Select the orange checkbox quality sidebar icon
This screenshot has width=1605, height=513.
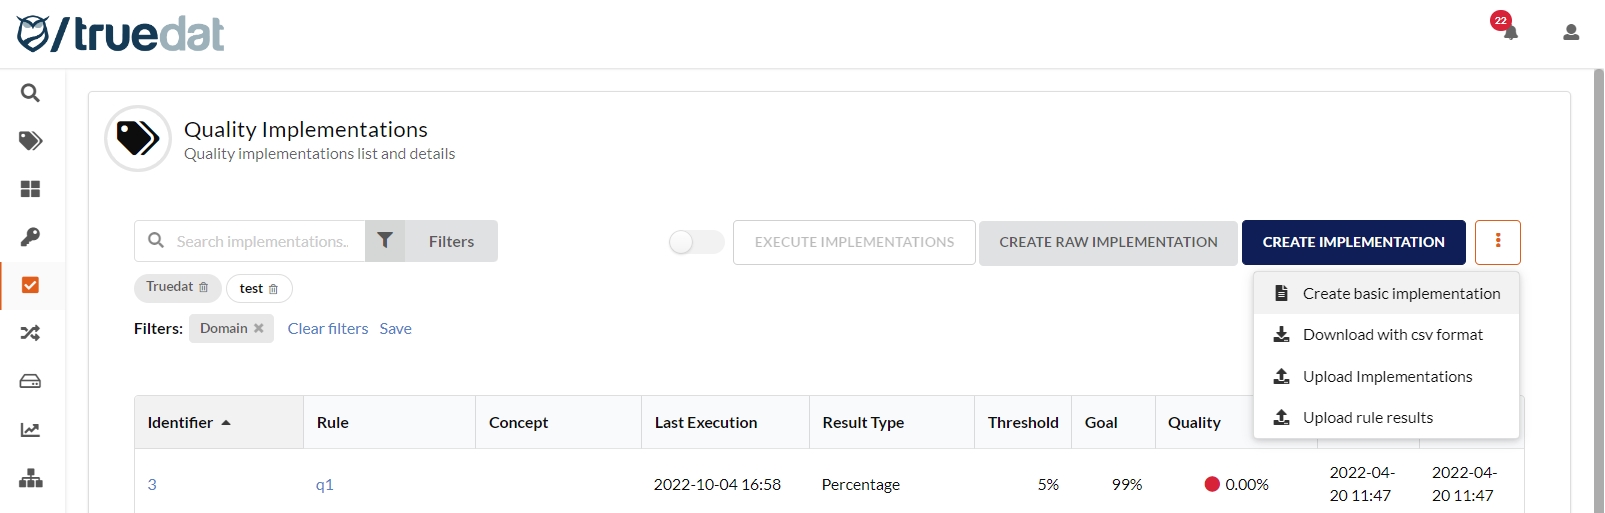[30, 285]
